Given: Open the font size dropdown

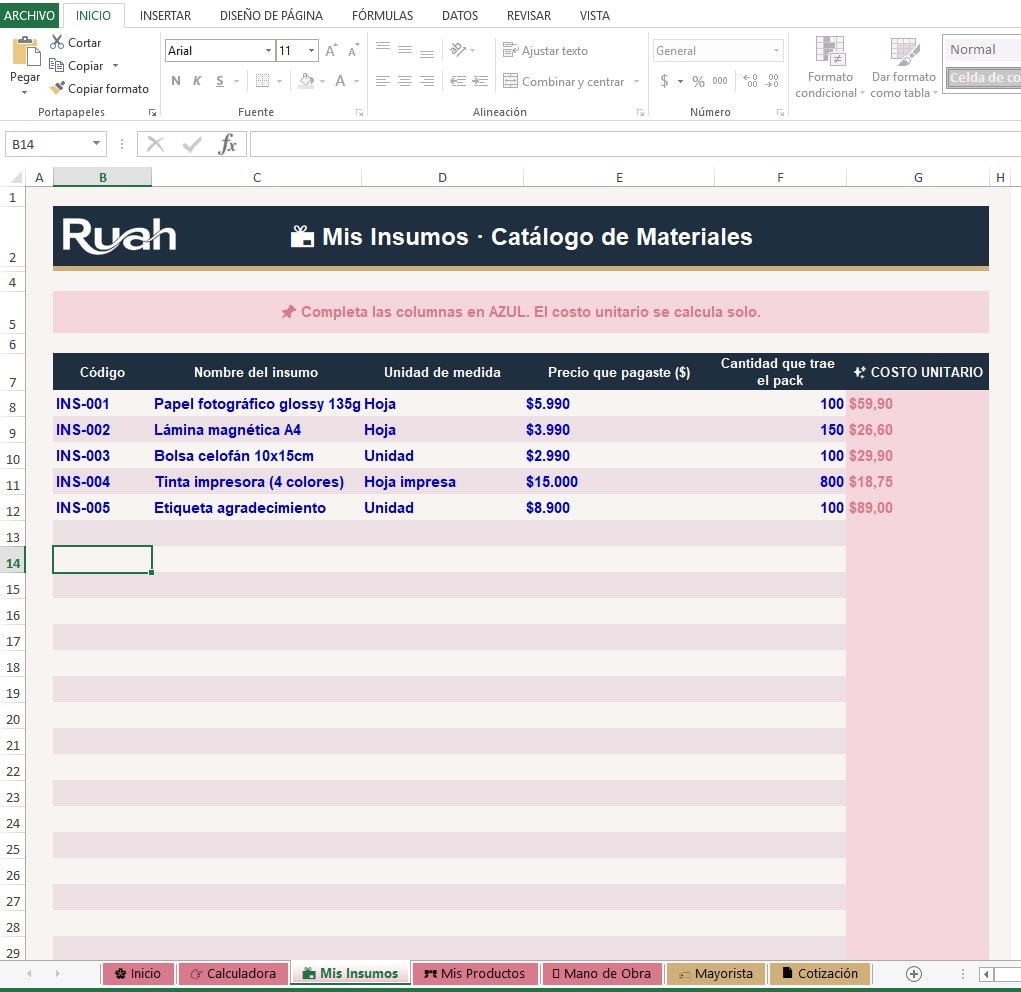Looking at the screenshot, I should tap(312, 51).
